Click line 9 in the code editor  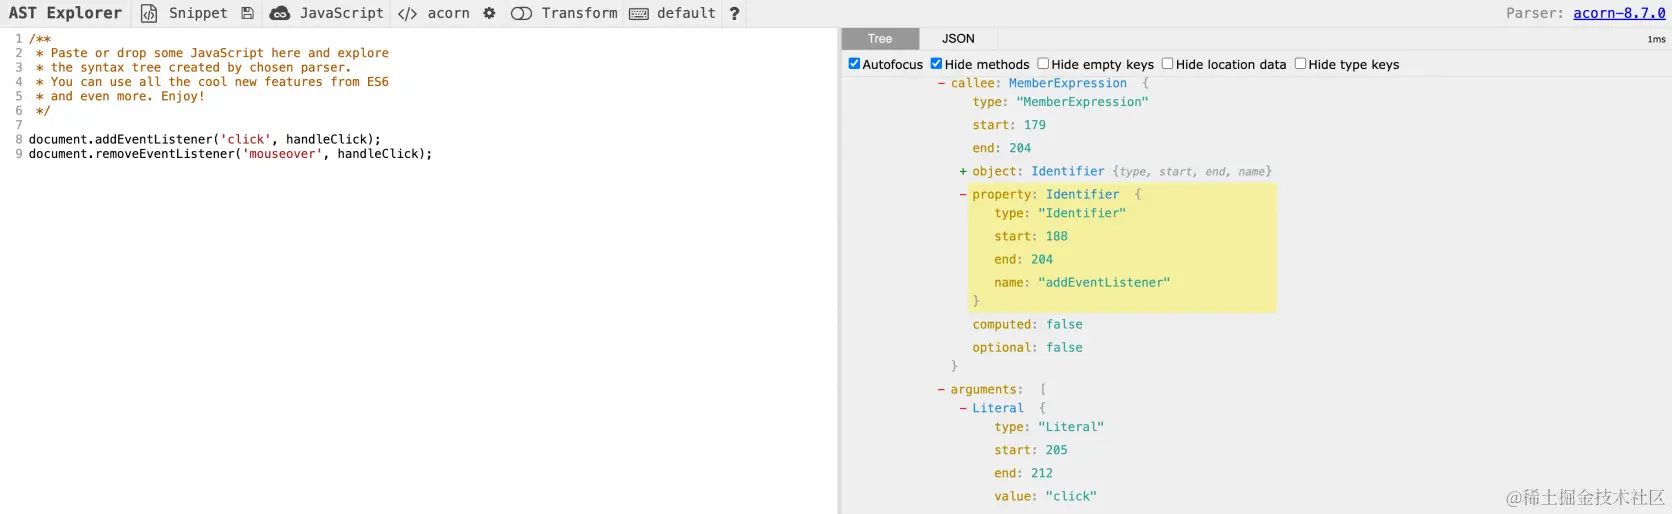(230, 154)
